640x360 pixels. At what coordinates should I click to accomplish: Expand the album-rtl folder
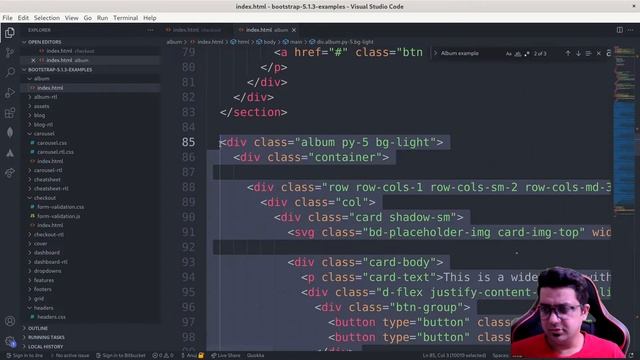click(45, 97)
